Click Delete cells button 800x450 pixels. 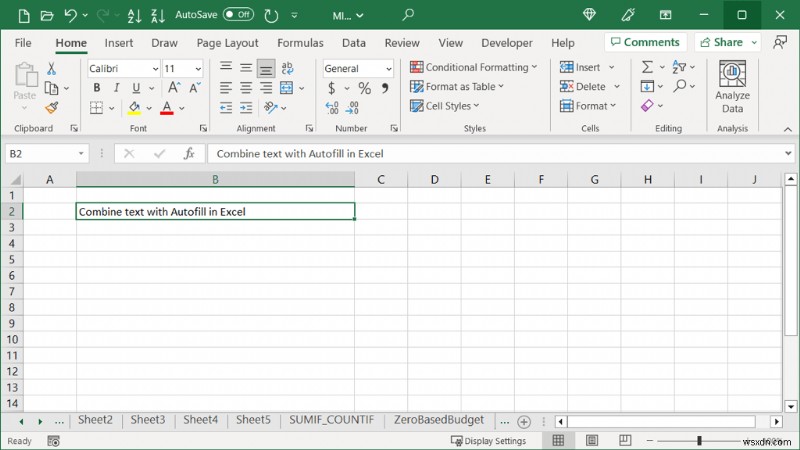click(583, 87)
